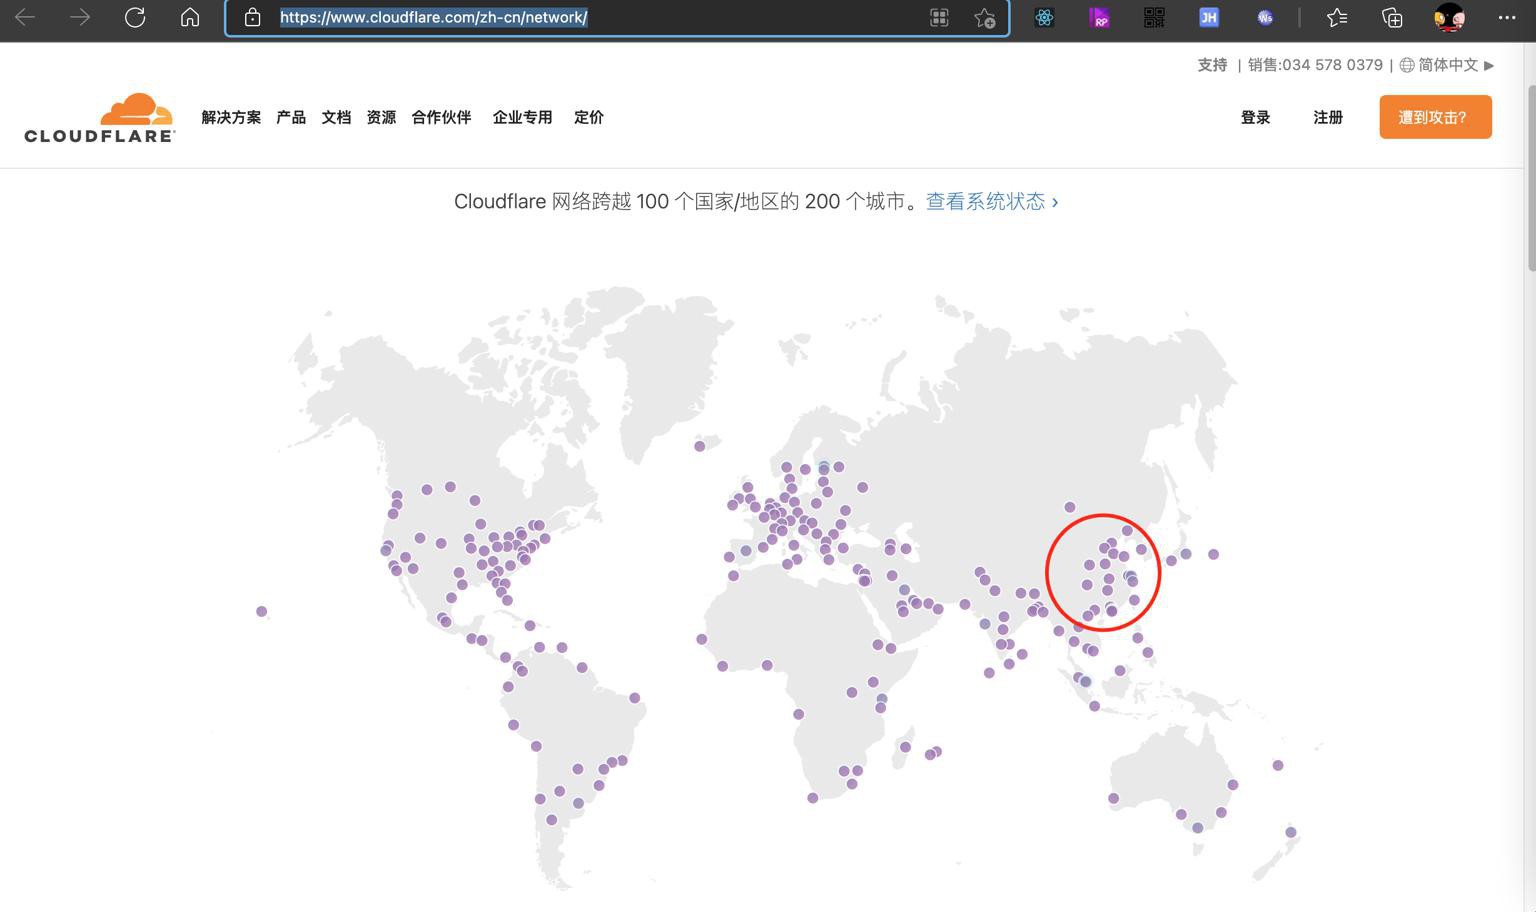1536x912 pixels.
Task: Open browser settings and more menu
Action: pos(1507,17)
